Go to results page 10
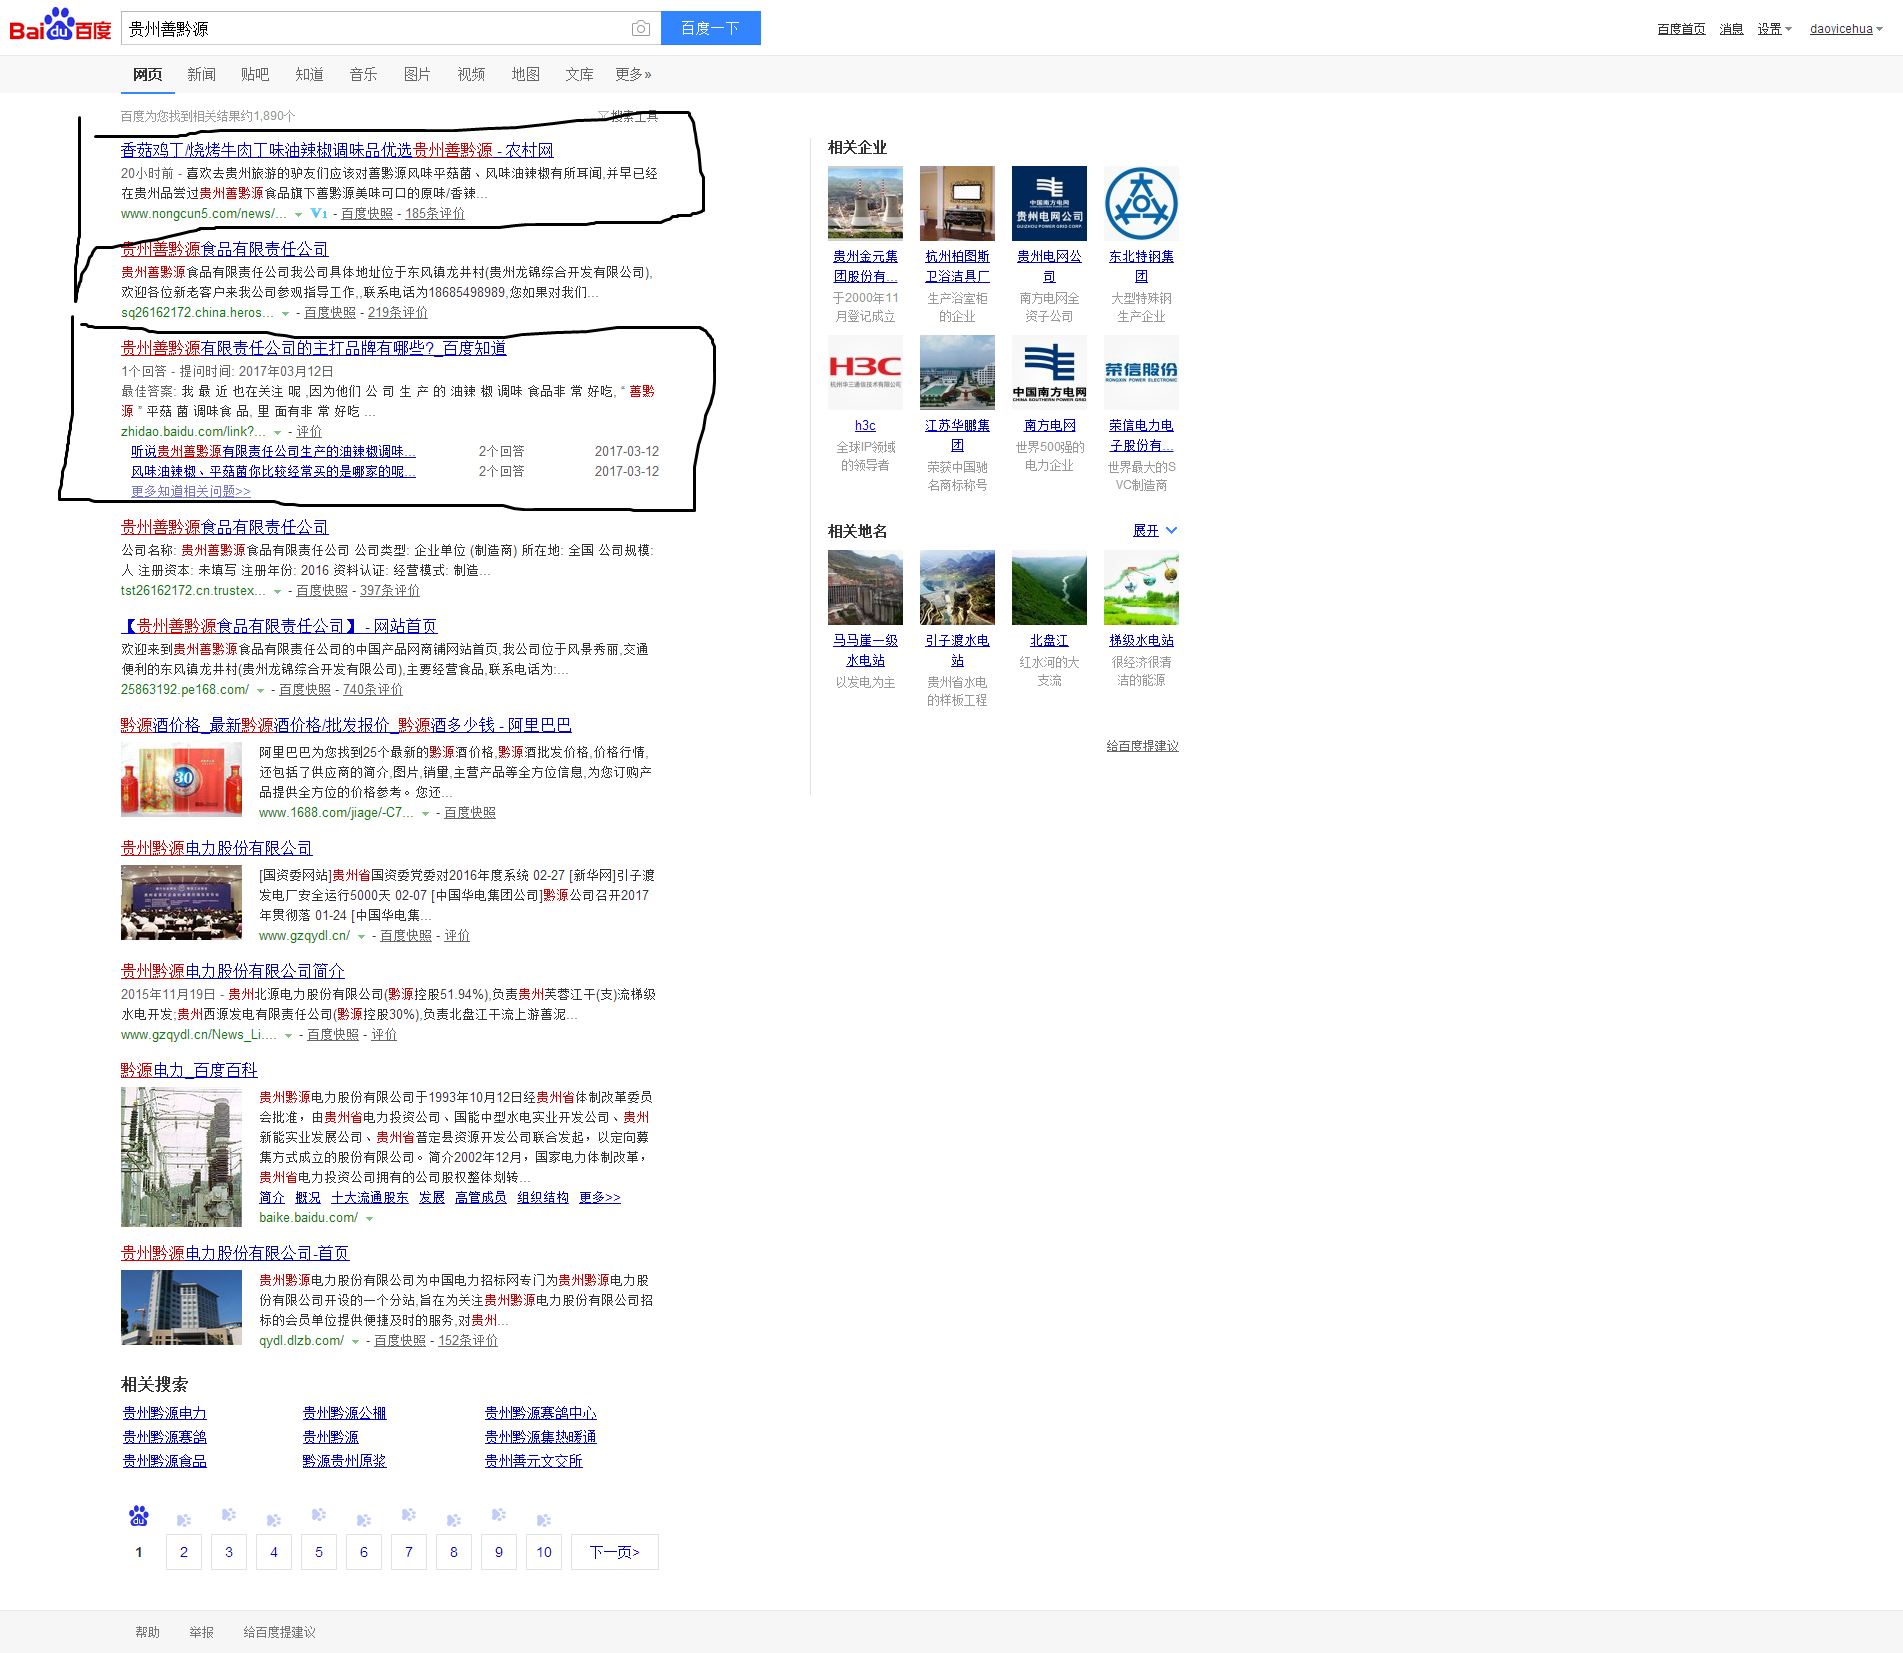1903x1653 pixels. (544, 1552)
